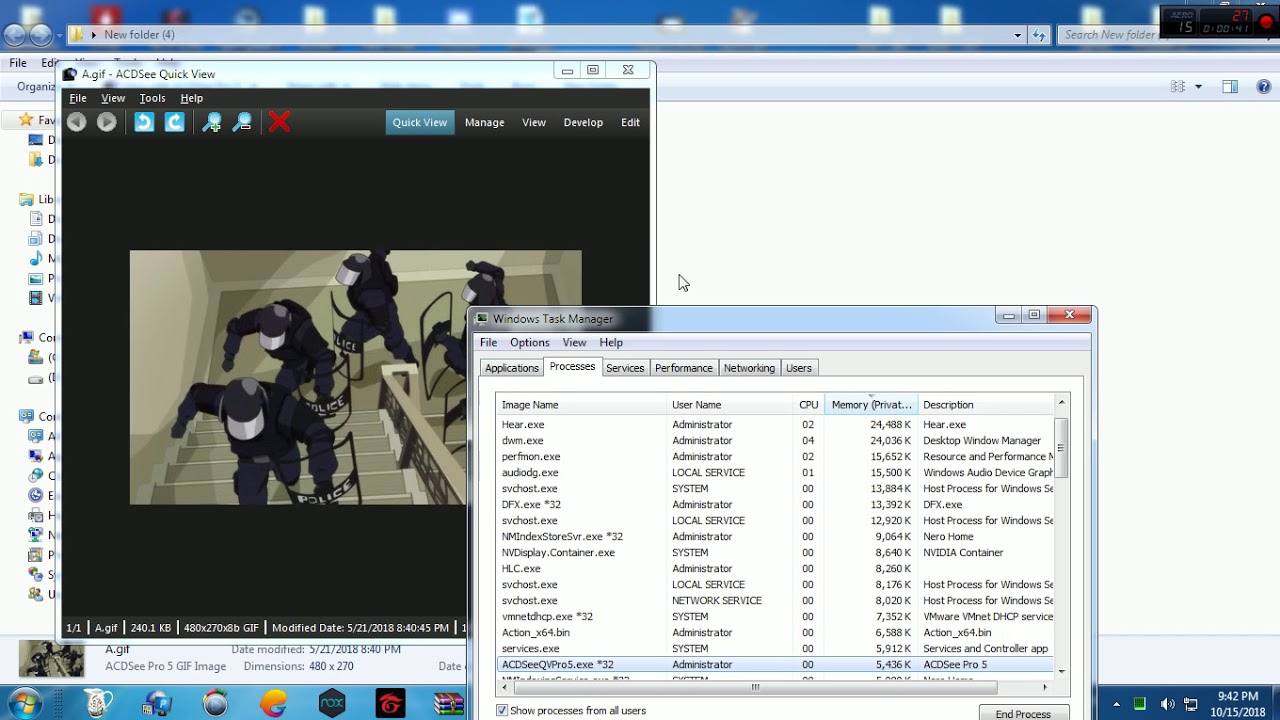
Task: Select the Quick View mode button
Action: (420, 122)
